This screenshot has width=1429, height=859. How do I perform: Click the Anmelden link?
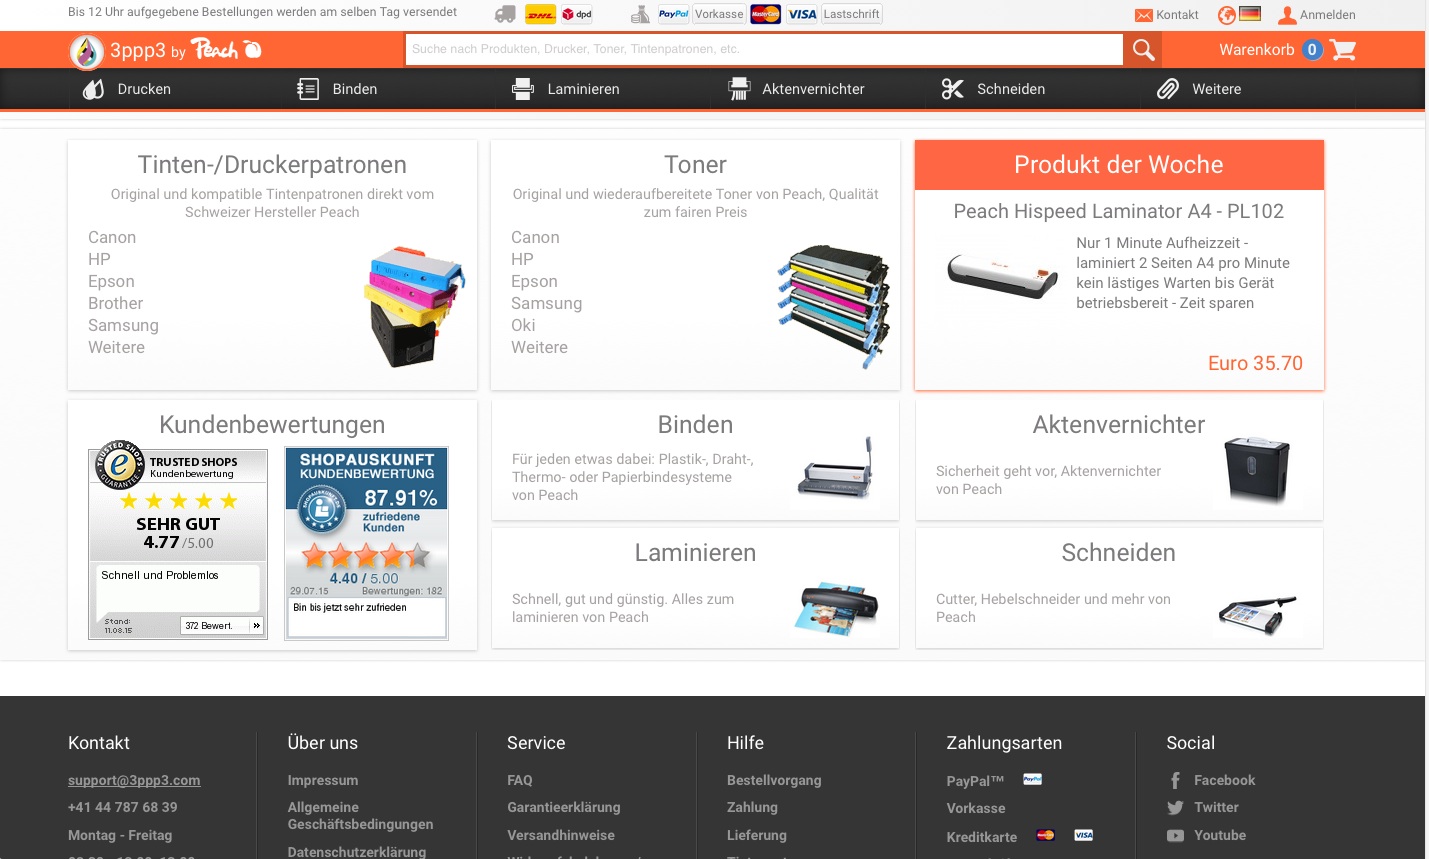click(x=1327, y=15)
